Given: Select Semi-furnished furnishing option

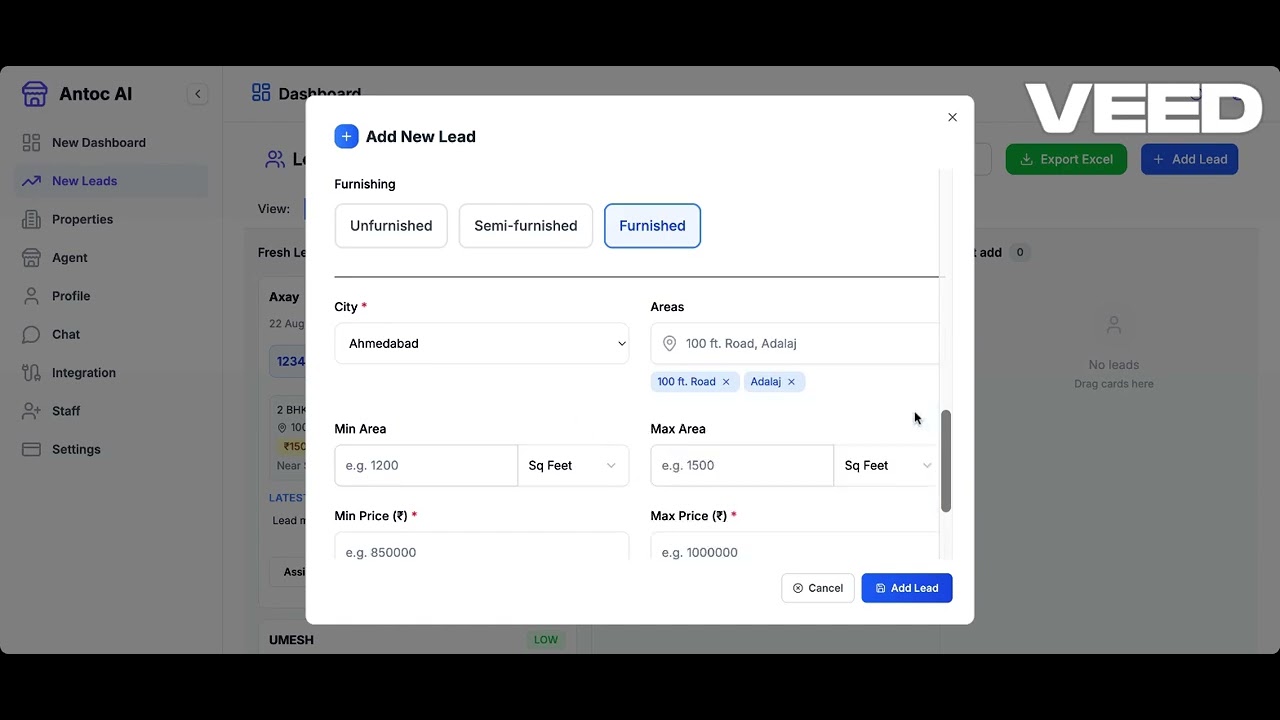Looking at the screenshot, I should click(x=526, y=226).
